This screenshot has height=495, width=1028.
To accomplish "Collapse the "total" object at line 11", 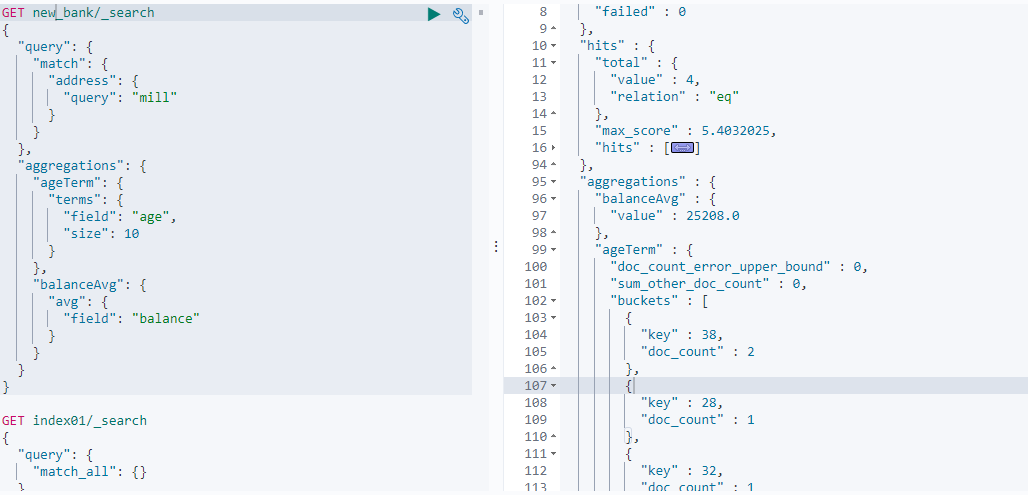I will tap(553, 63).
